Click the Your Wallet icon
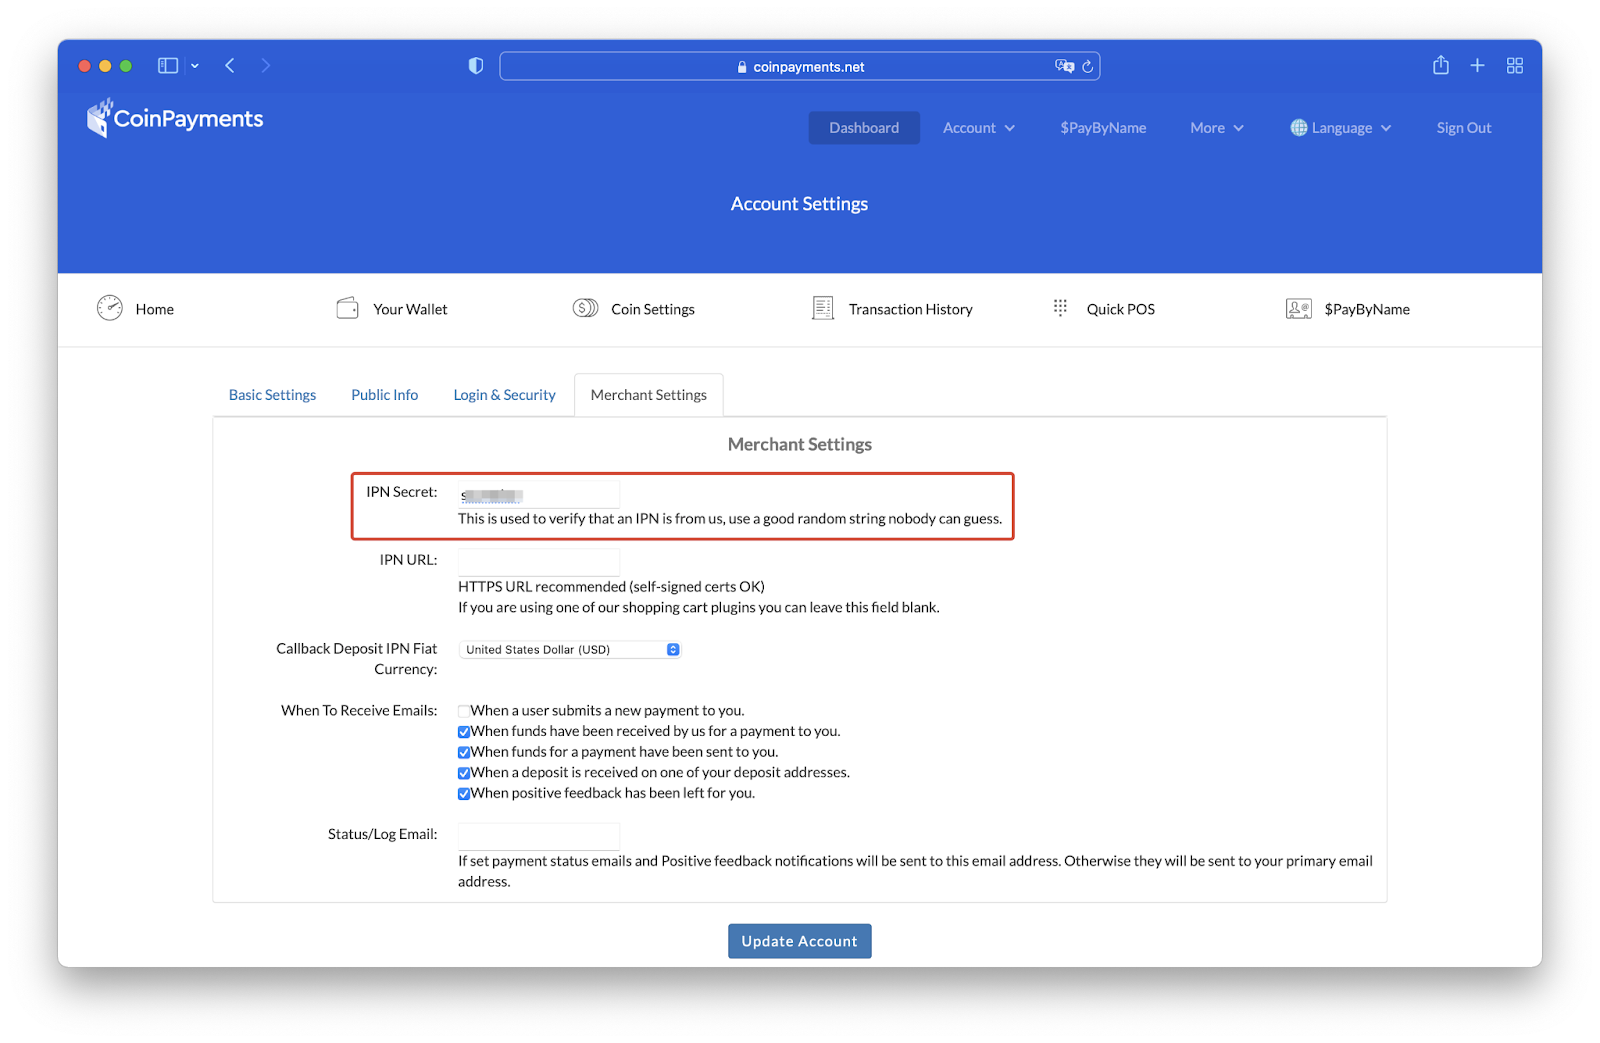 347,308
